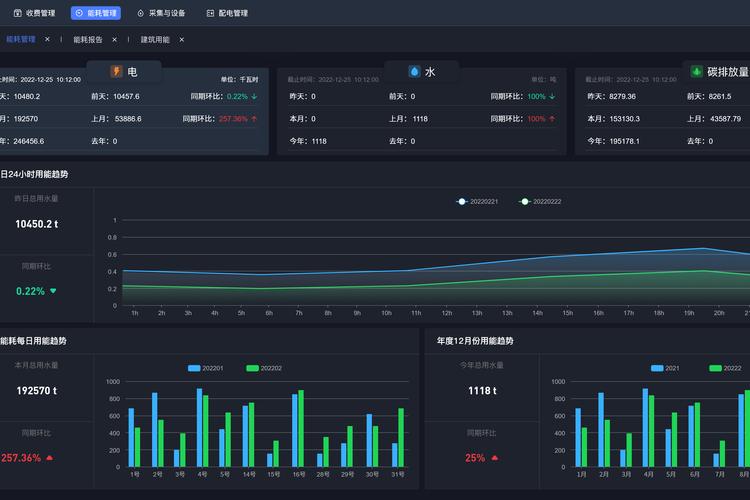Select the 能耗管理 menu
750x500 pixels.
[x=96, y=13]
